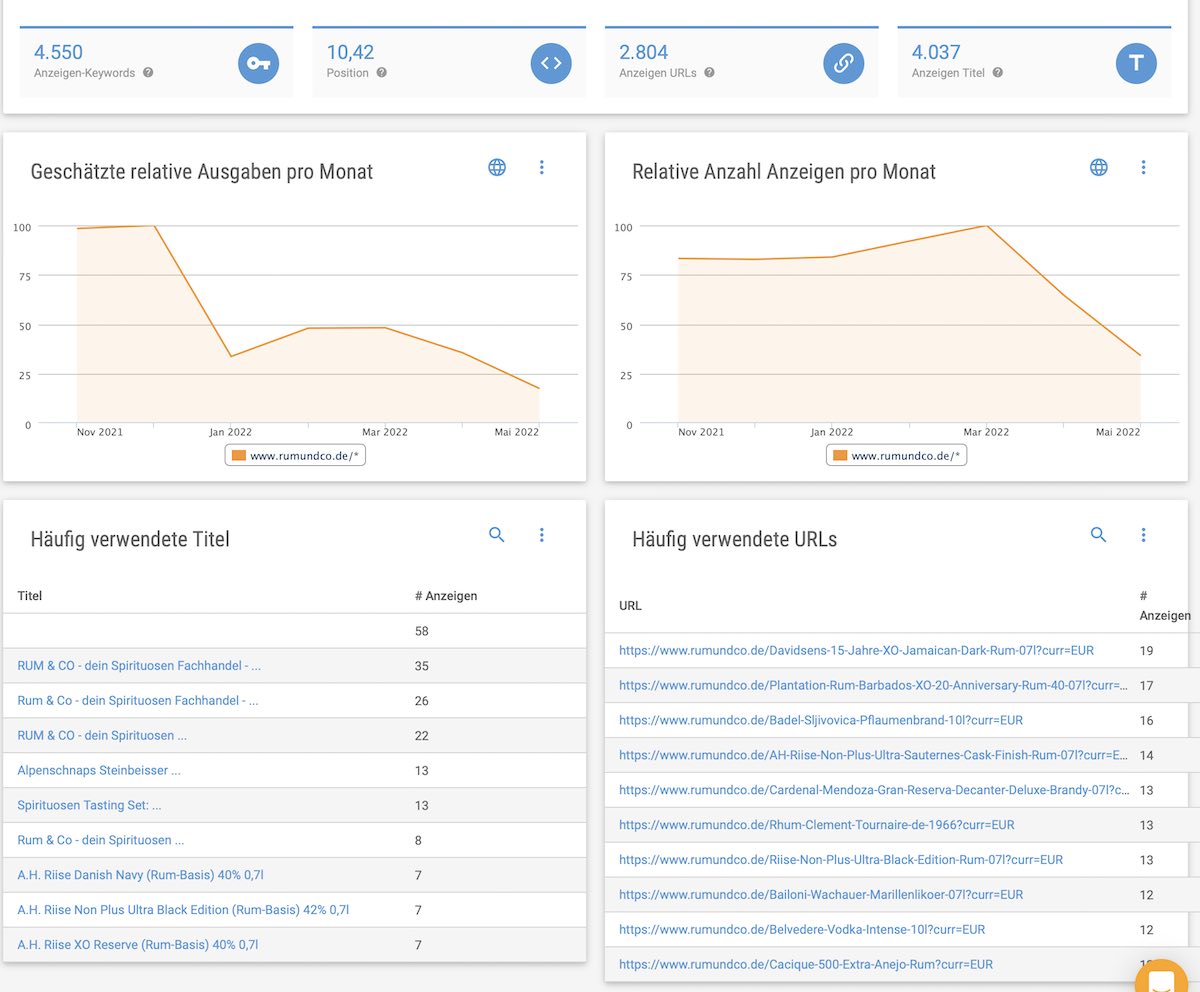Viewport: 1200px width, 992px height.
Task: Toggle www.rumundco.de legend in Ausgaben chart
Action: [295, 456]
